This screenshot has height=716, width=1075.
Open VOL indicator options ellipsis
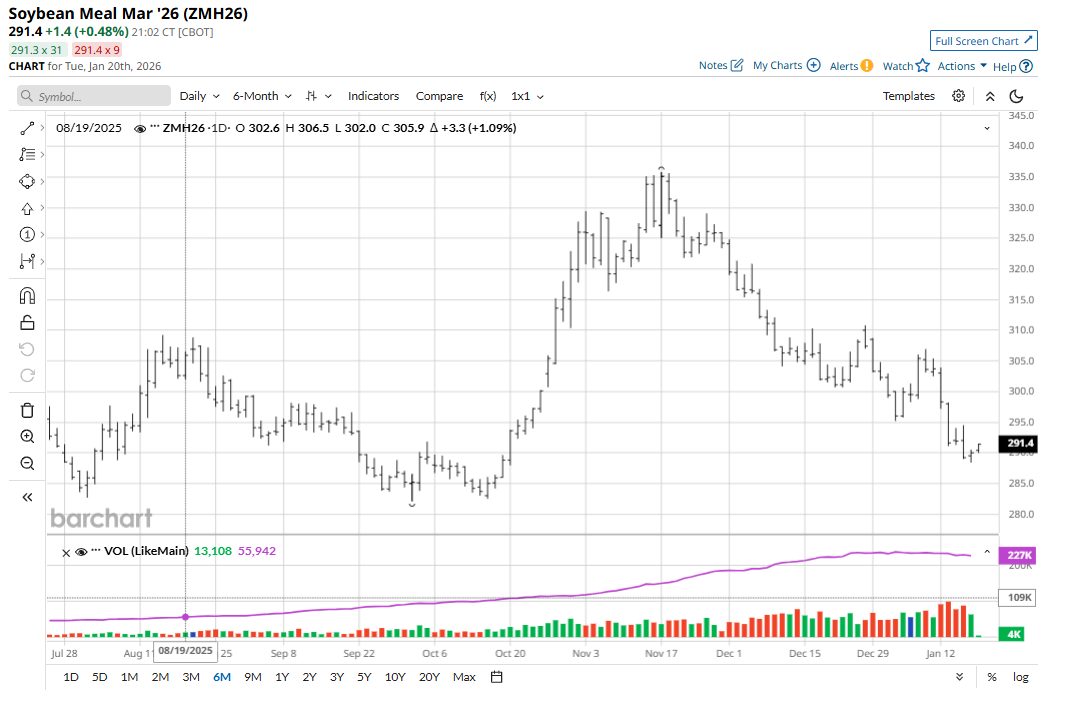tap(95, 550)
